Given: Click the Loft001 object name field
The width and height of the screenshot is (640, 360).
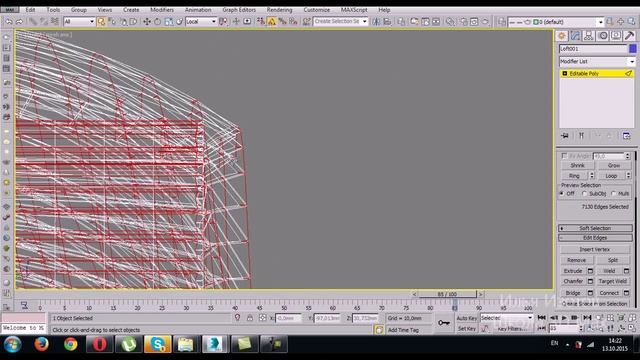Looking at the screenshot, I should pos(593,49).
